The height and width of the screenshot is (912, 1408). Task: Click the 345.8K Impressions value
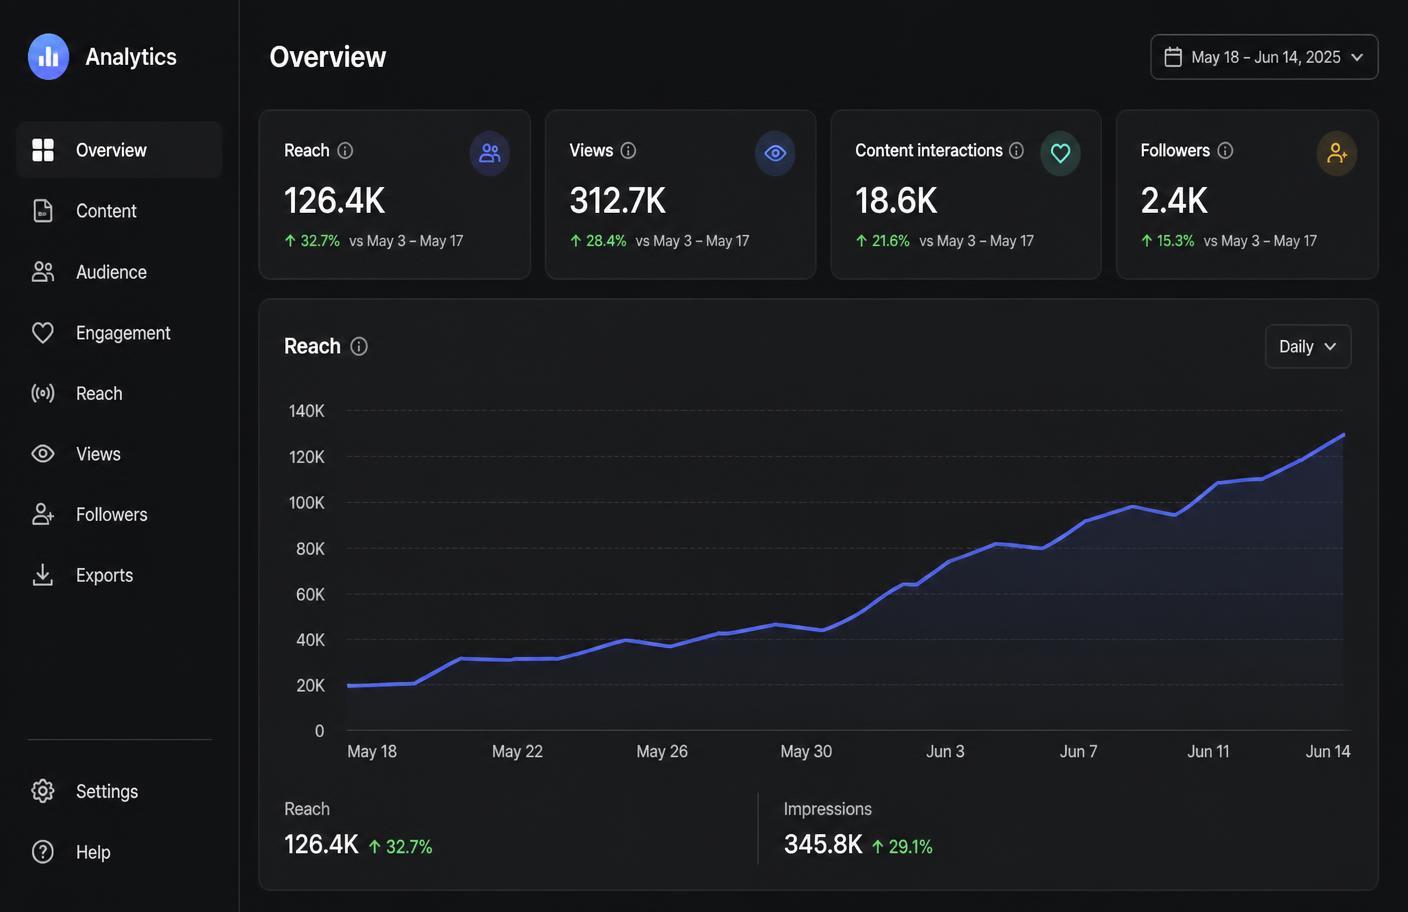[x=823, y=845]
